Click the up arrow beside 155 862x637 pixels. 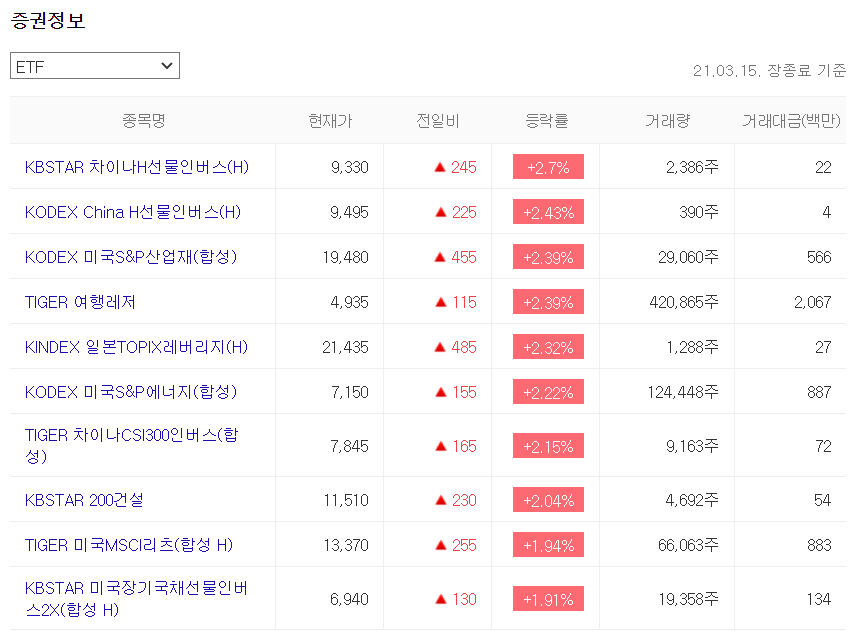click(x=441, y=393)
